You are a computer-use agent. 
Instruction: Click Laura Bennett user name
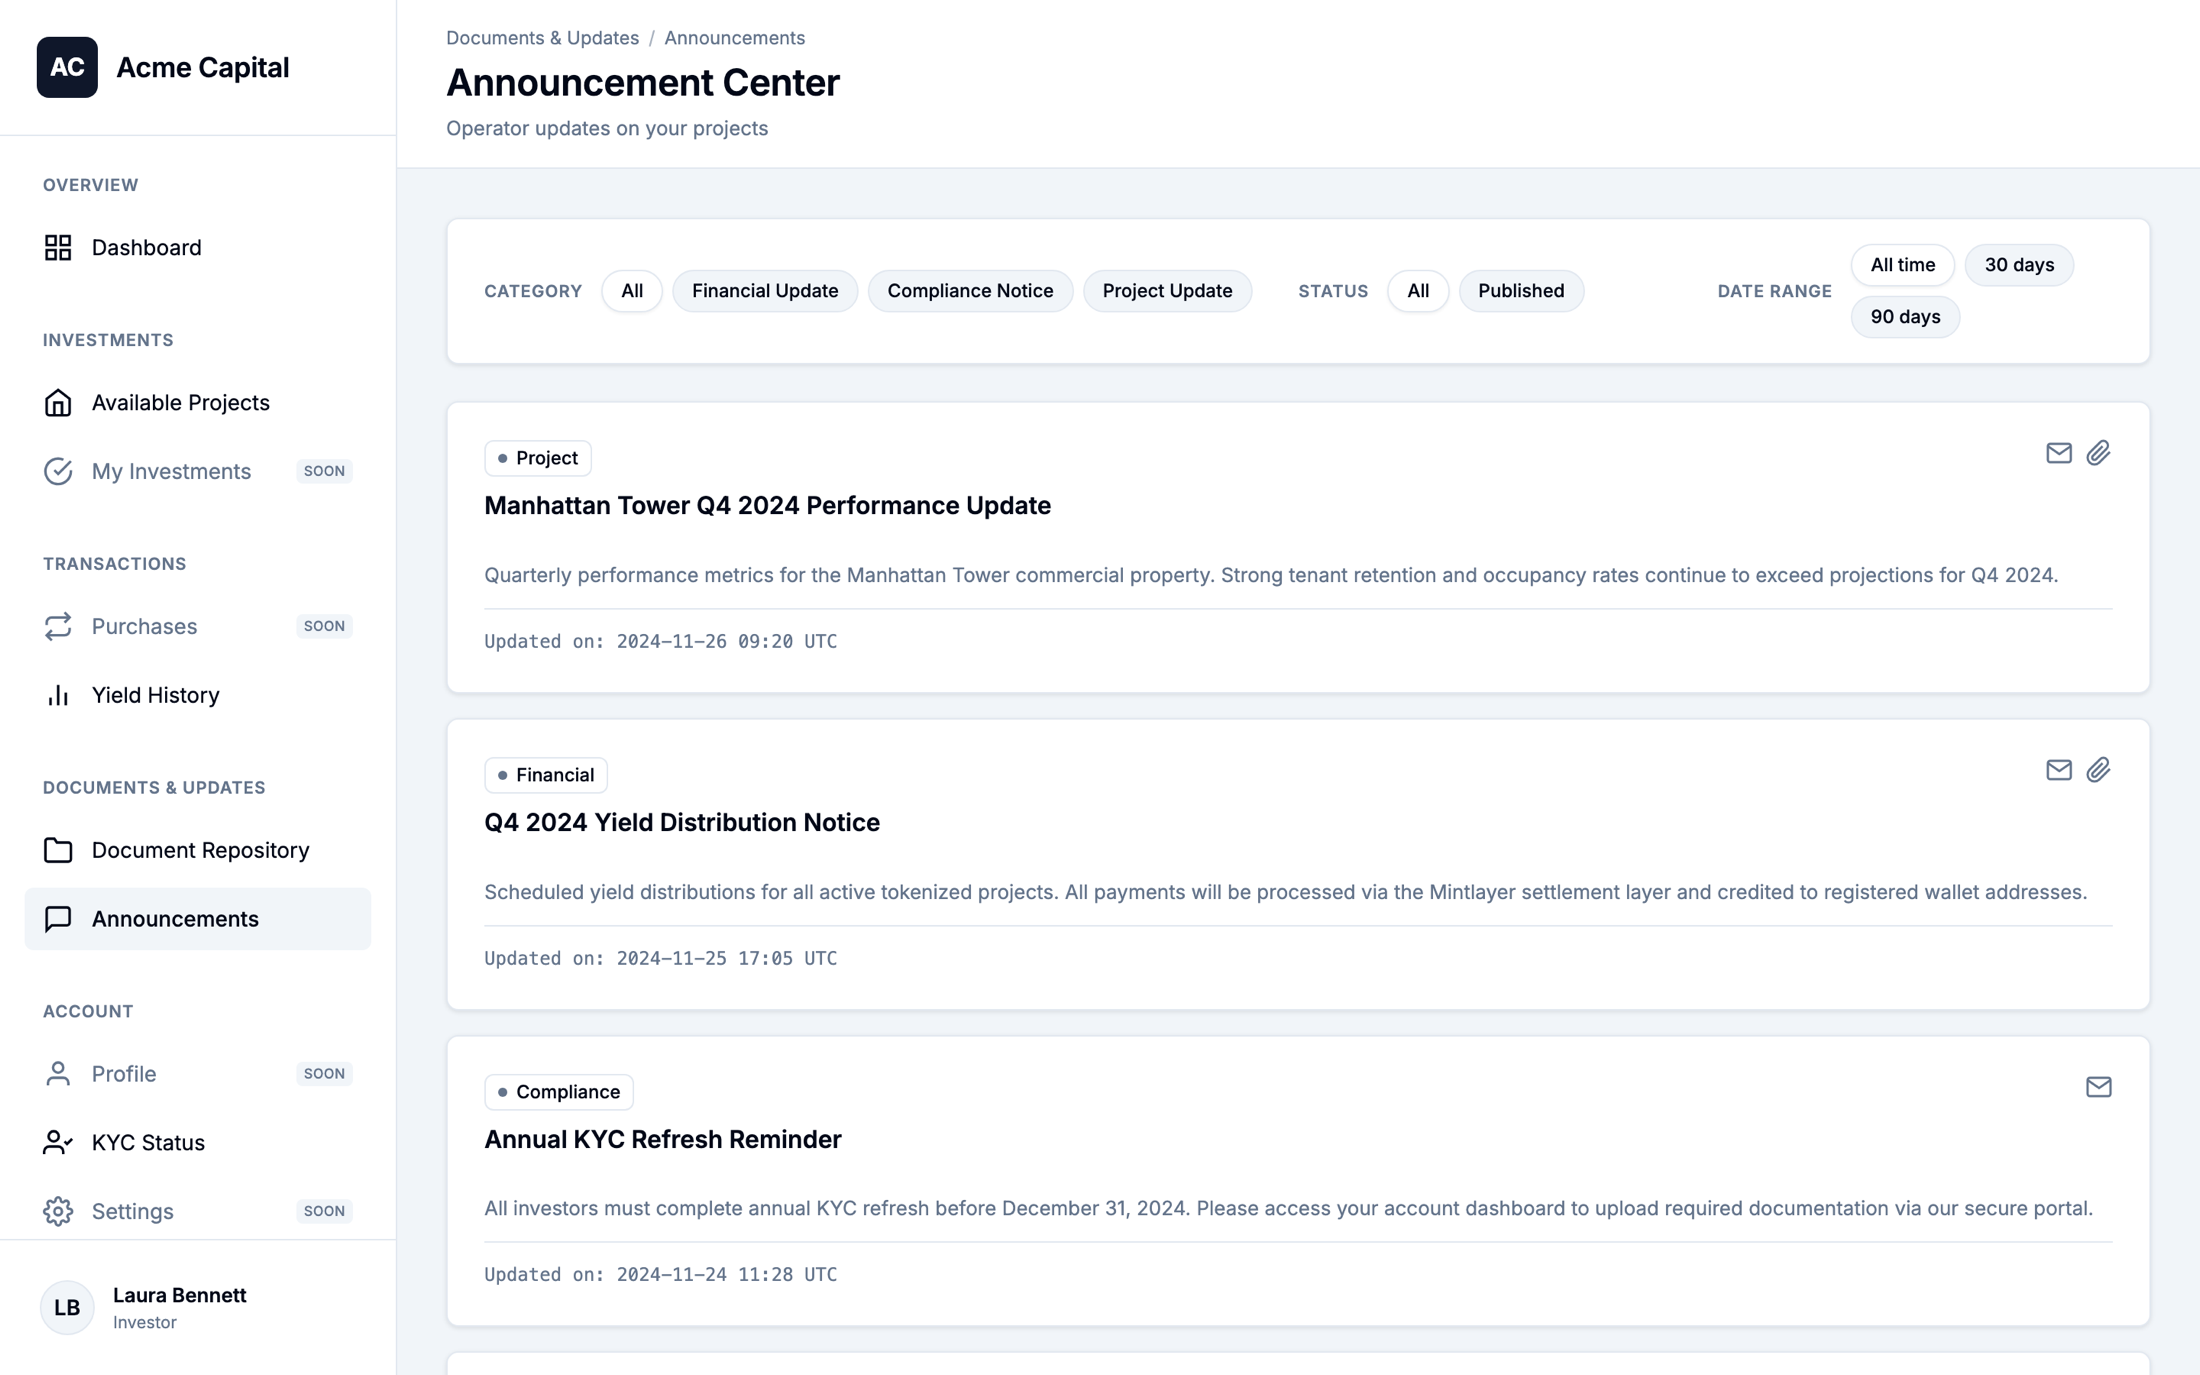point(180,1295)
